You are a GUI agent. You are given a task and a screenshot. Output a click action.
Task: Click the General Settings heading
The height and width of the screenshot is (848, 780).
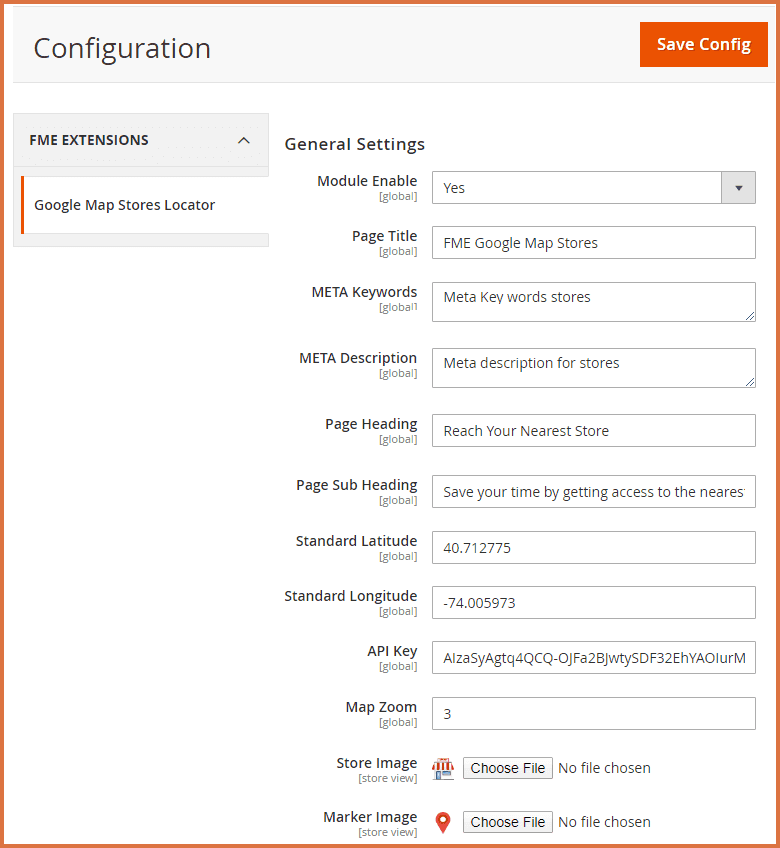tap(354, 144)
